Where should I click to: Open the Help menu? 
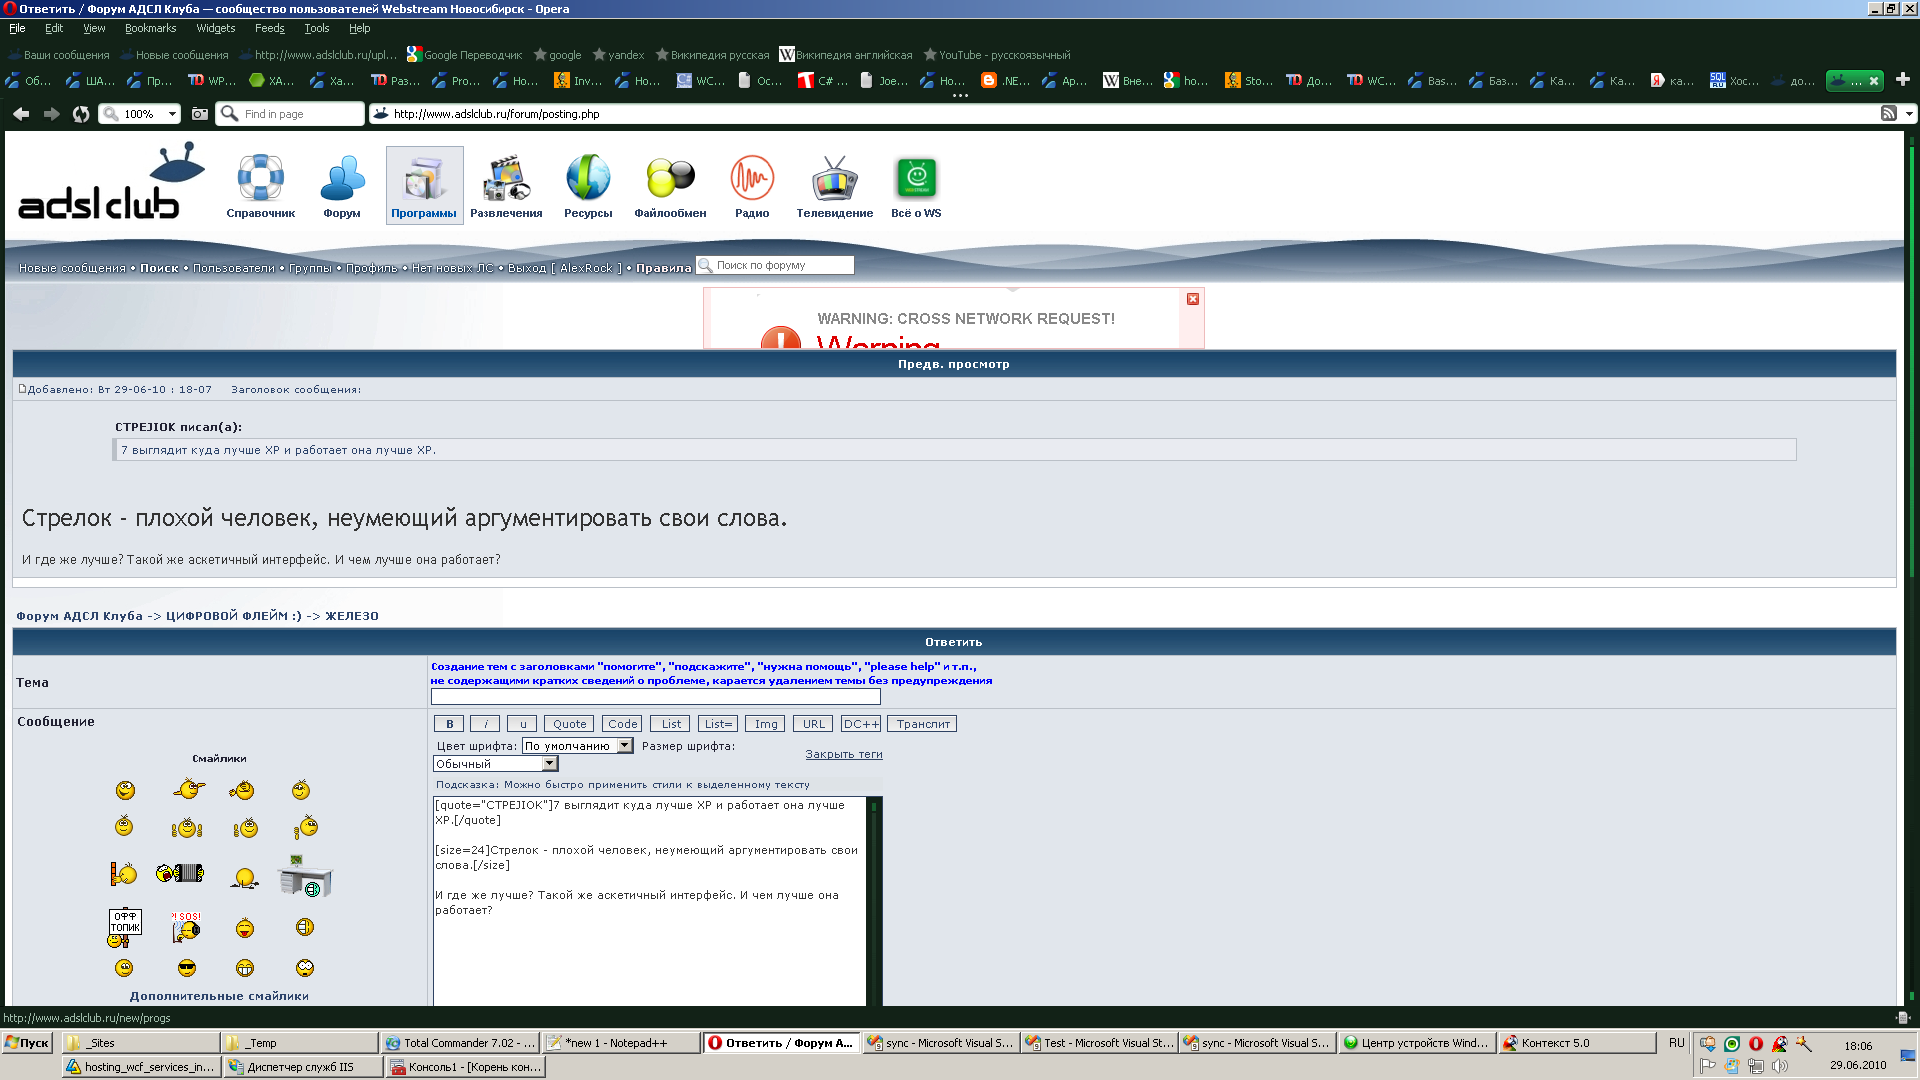[x=359, y=28]
